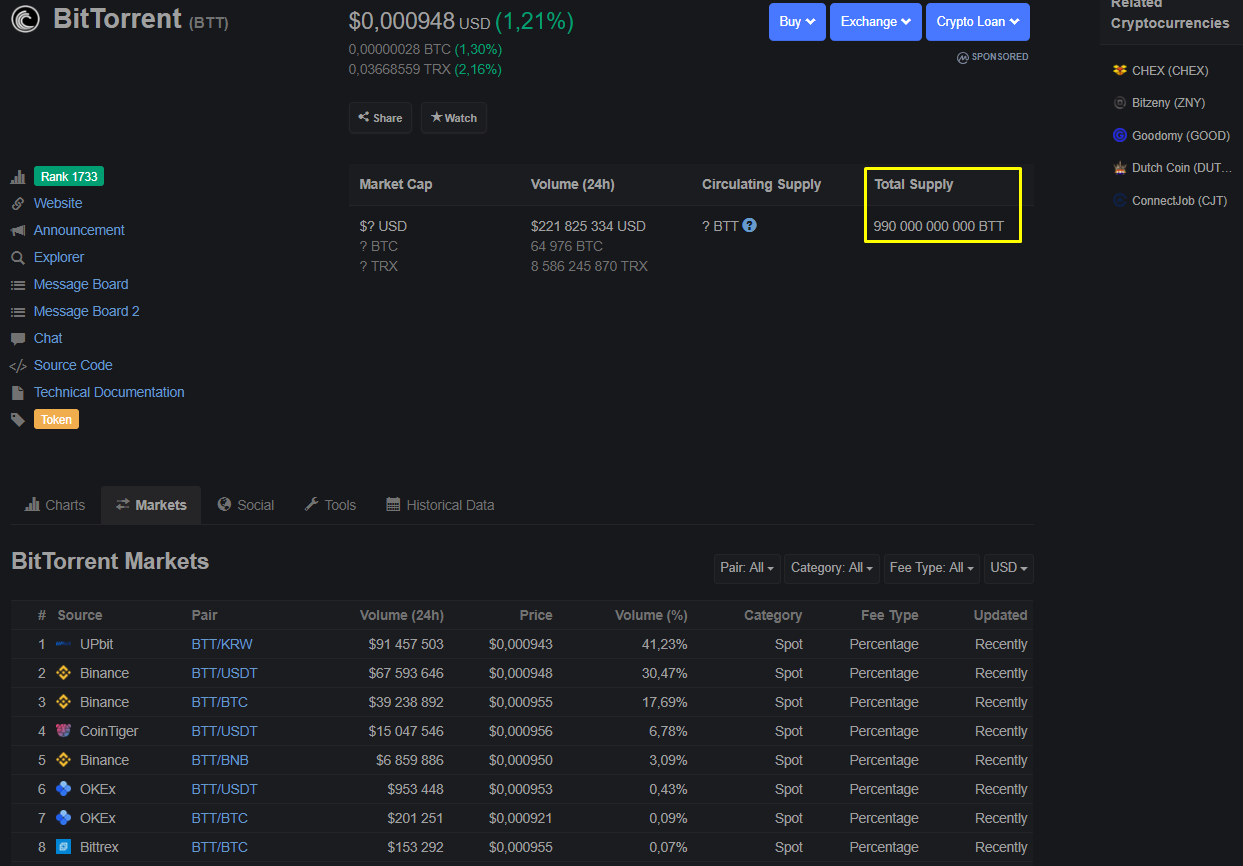Click the CHEX coin icon
Viewport: 1243px width, 866px height.
tap(1120, 71)
